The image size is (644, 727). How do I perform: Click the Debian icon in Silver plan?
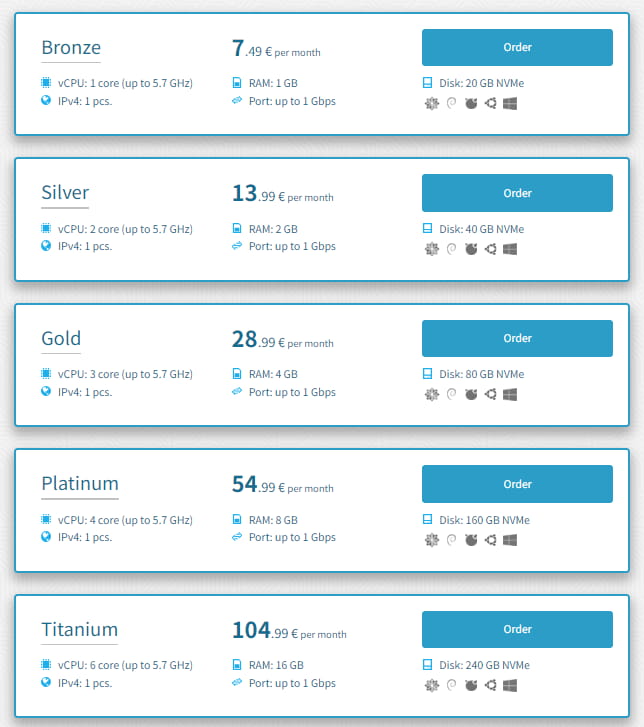451,249
